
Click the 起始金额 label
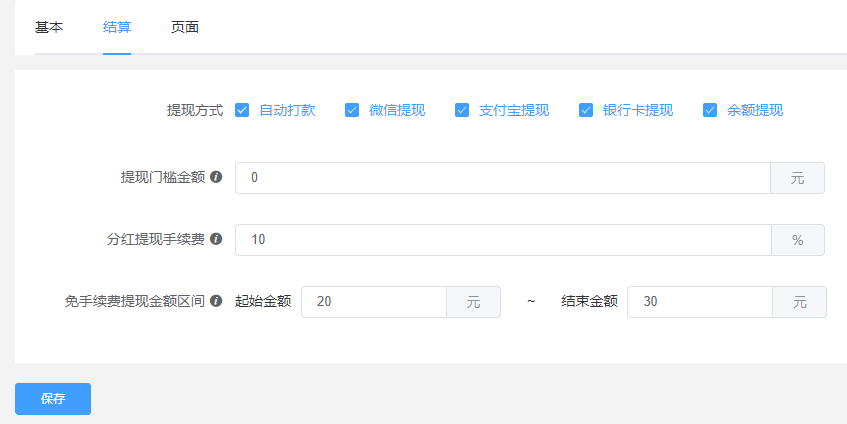pyautogui.click(x=264, y=301)
